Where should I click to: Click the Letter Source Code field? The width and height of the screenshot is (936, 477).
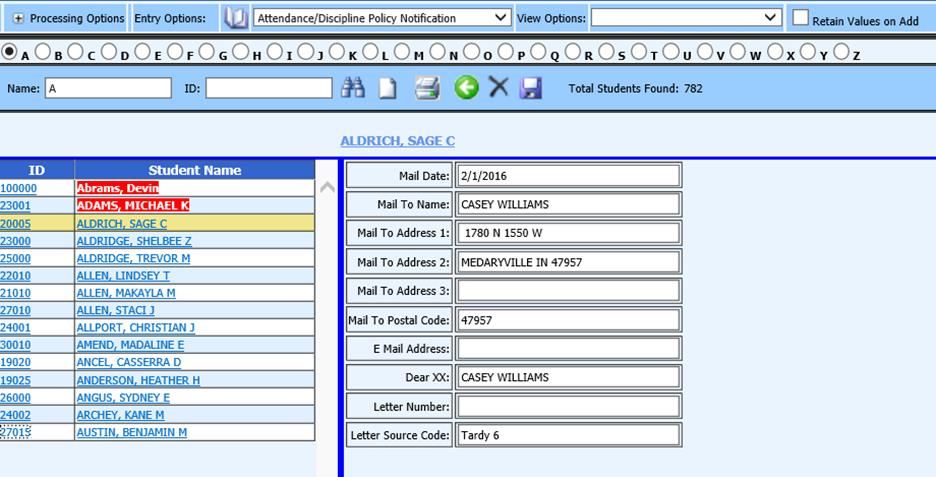point(568,436)
